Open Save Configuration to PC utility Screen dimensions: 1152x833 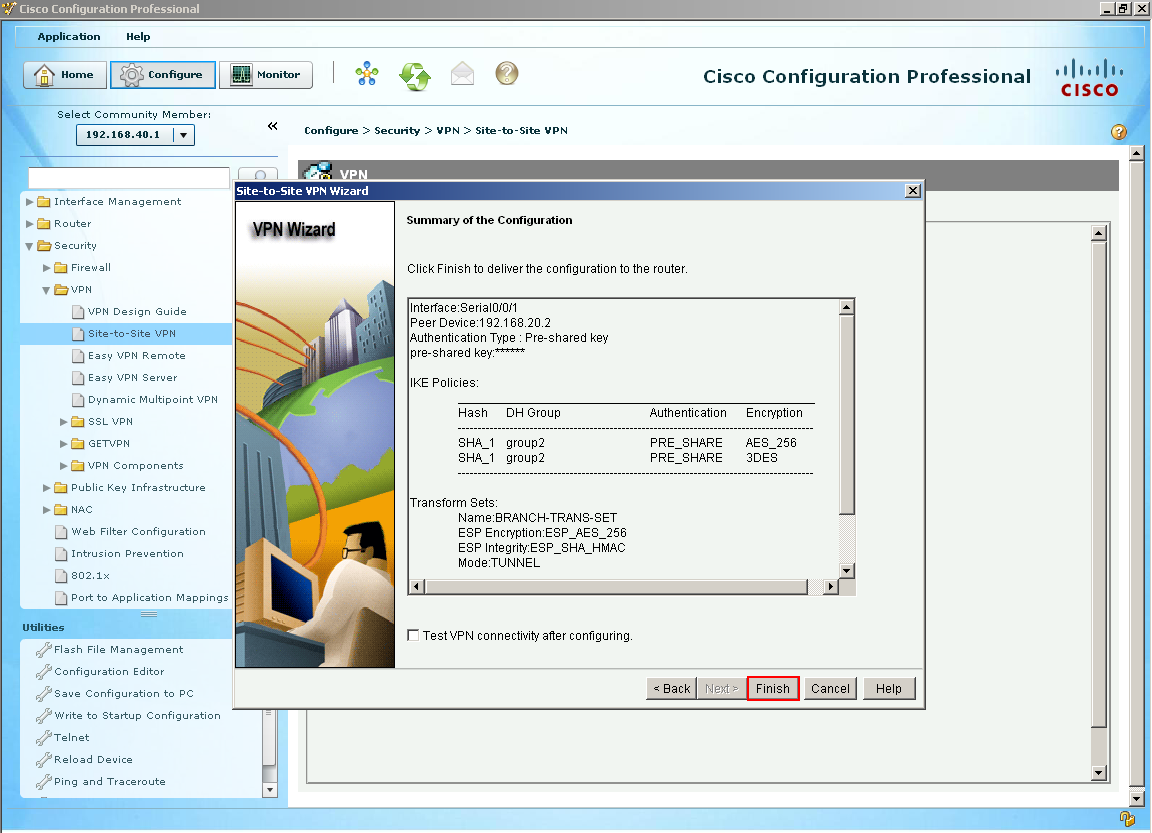pyautogui.click(x=124, y=693)
